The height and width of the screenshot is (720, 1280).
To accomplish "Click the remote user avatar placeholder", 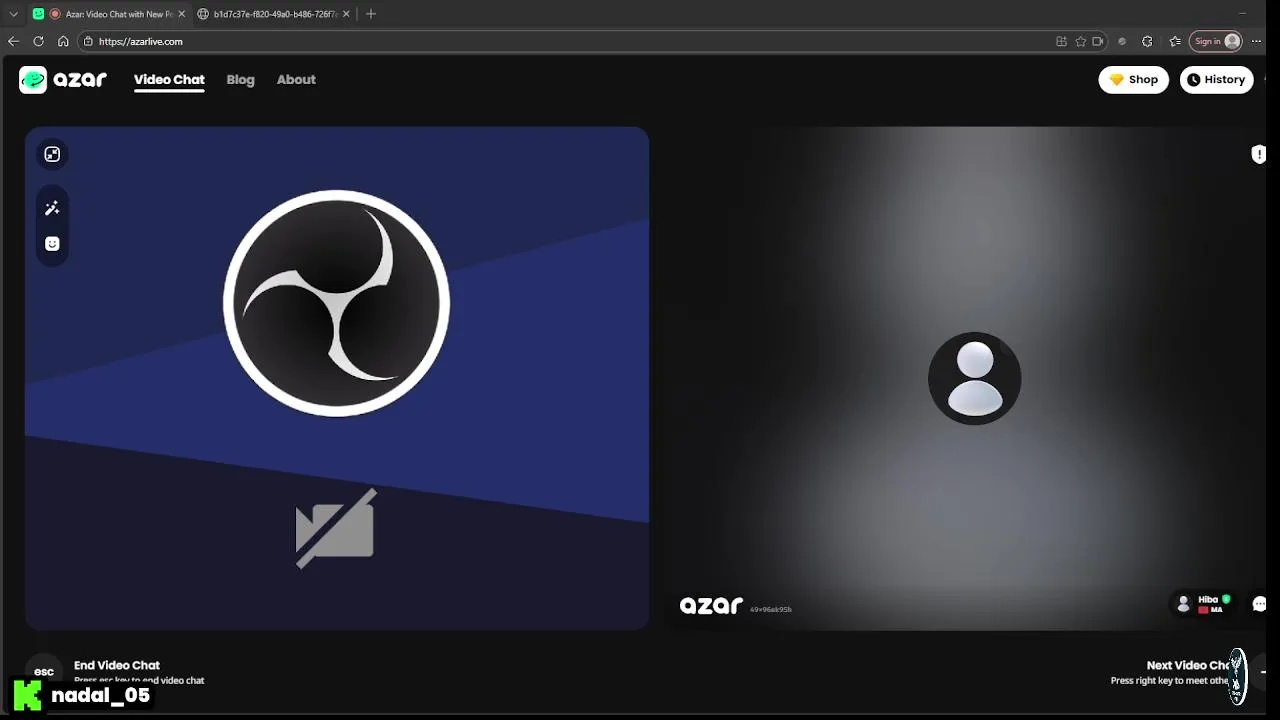I will (x=975, y=378).
